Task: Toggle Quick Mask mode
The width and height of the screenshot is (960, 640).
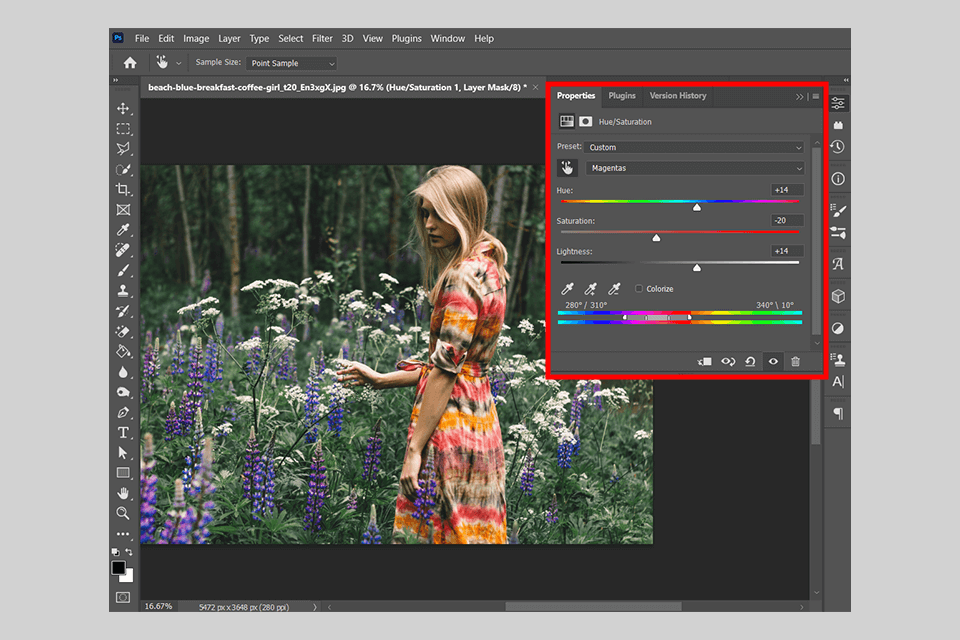Action: point(123,597)
